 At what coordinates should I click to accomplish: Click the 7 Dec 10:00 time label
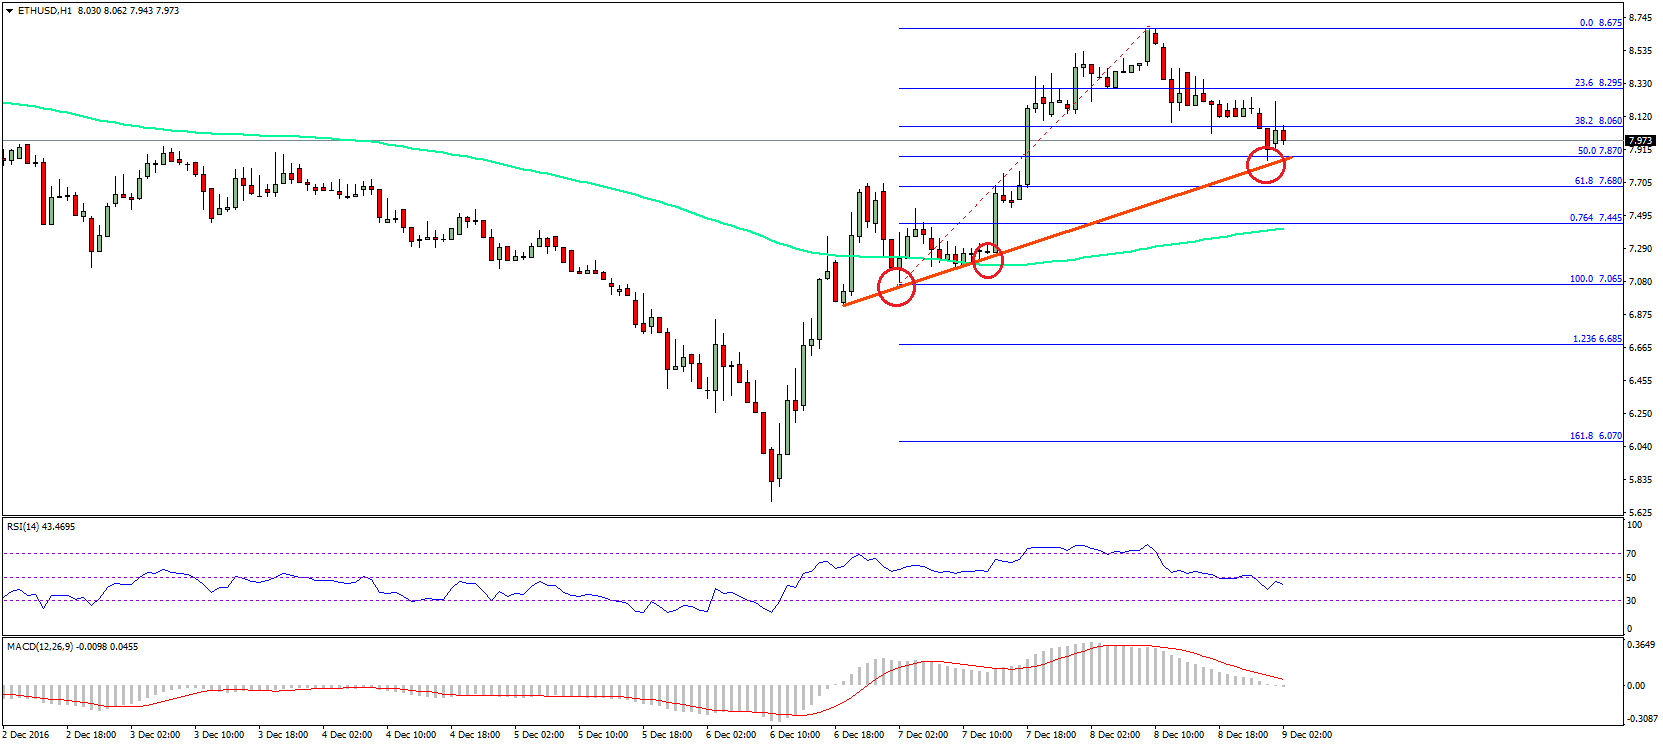pyautogui.click(x=987, y=735)
